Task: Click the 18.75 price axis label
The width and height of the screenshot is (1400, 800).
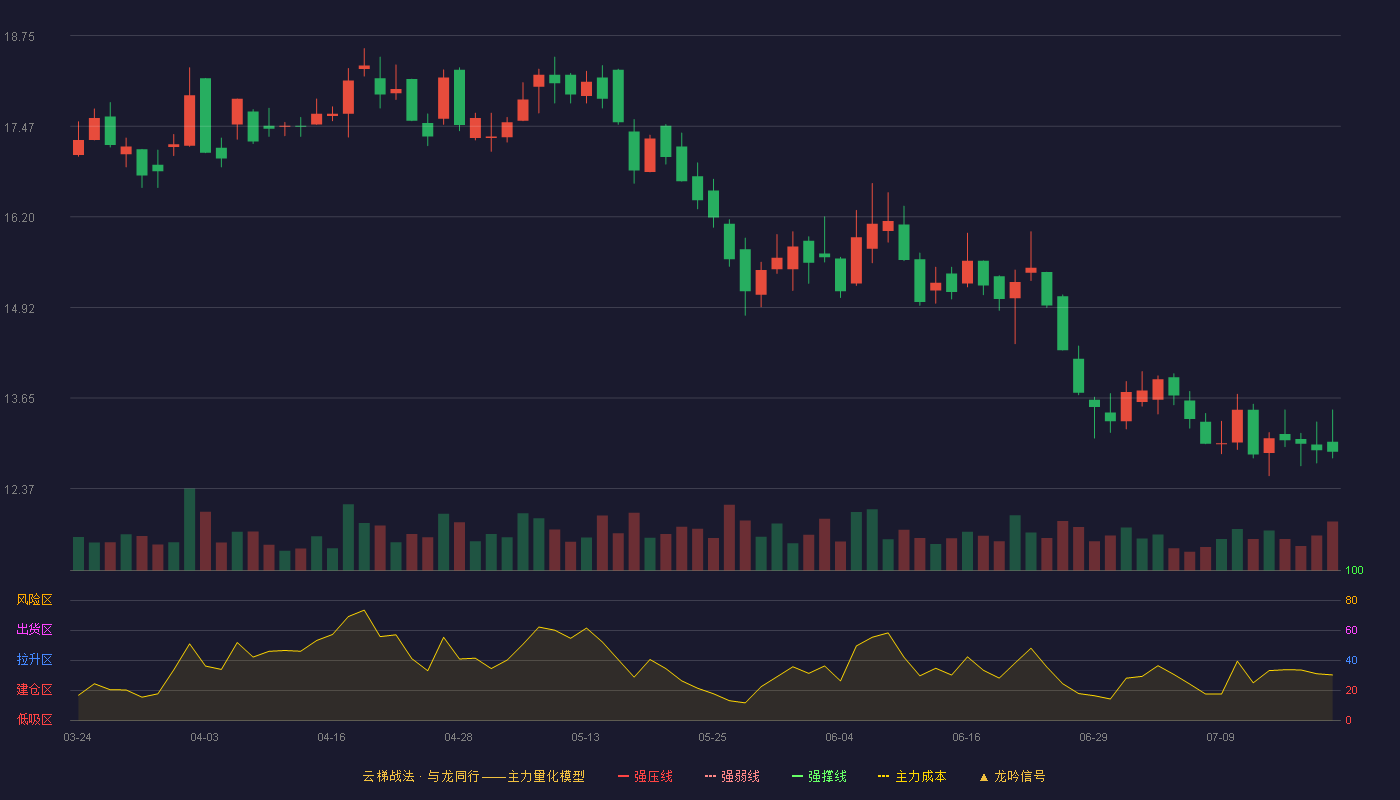Action: pyautogui.click(x=19, y=37)
